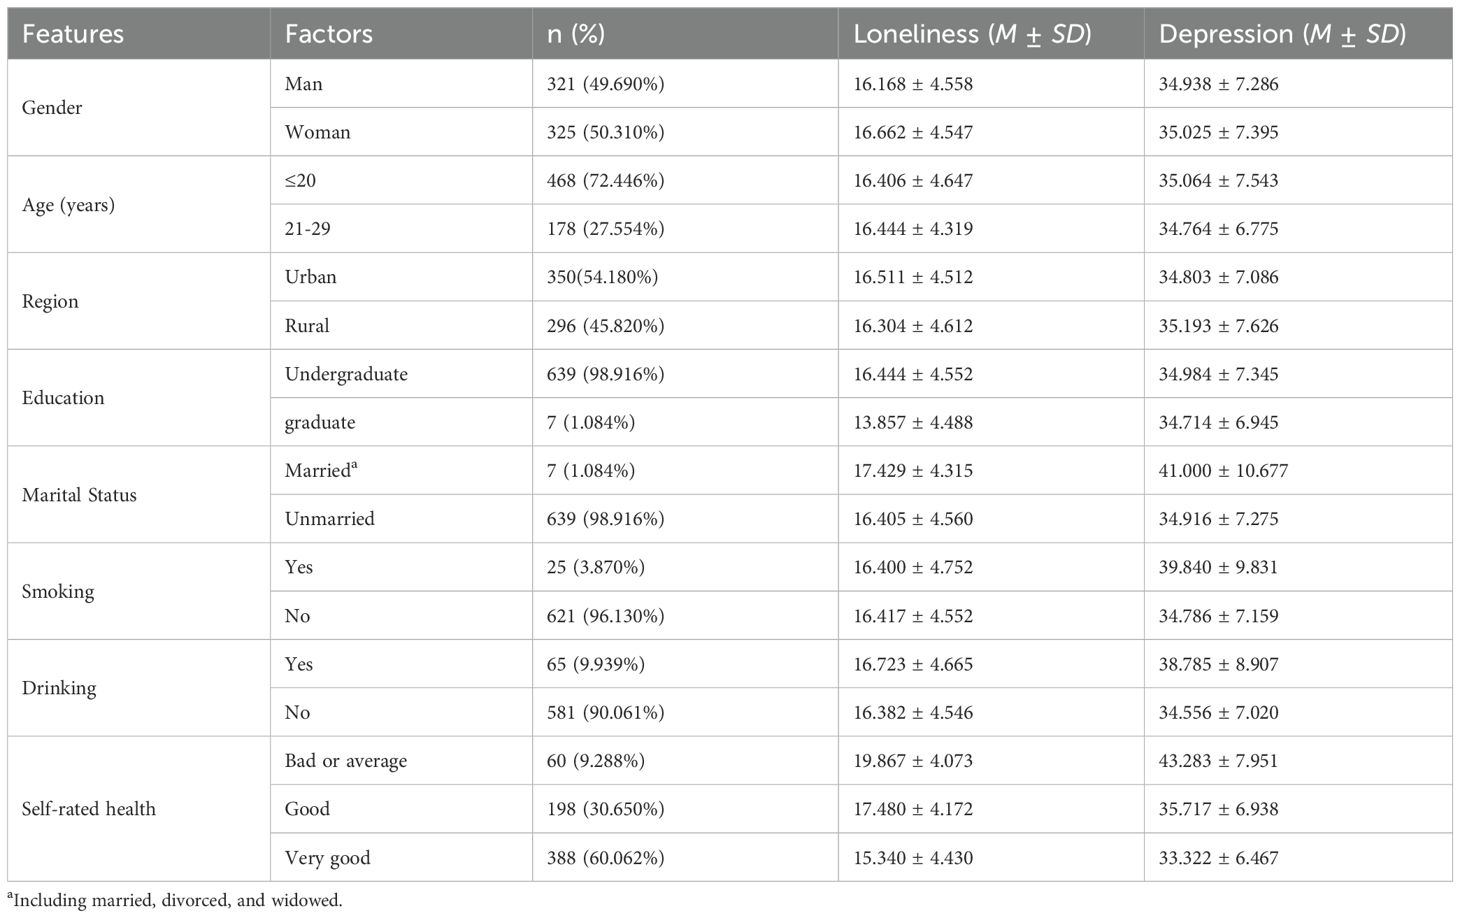The height and width of the screenshot is (918, 1460).
Task: Click the Married factor cell
Action: point(320,471)
